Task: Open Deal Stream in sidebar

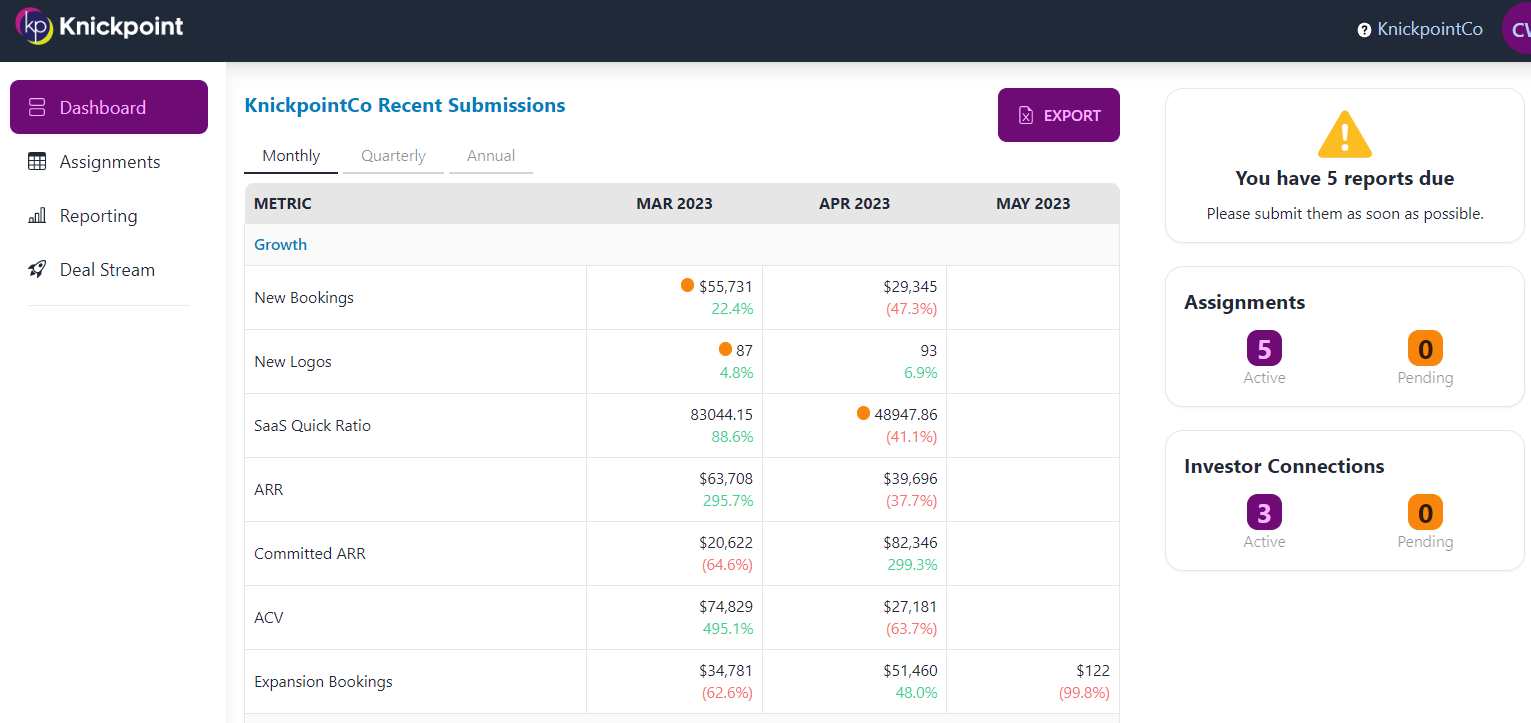Action: 107,269
